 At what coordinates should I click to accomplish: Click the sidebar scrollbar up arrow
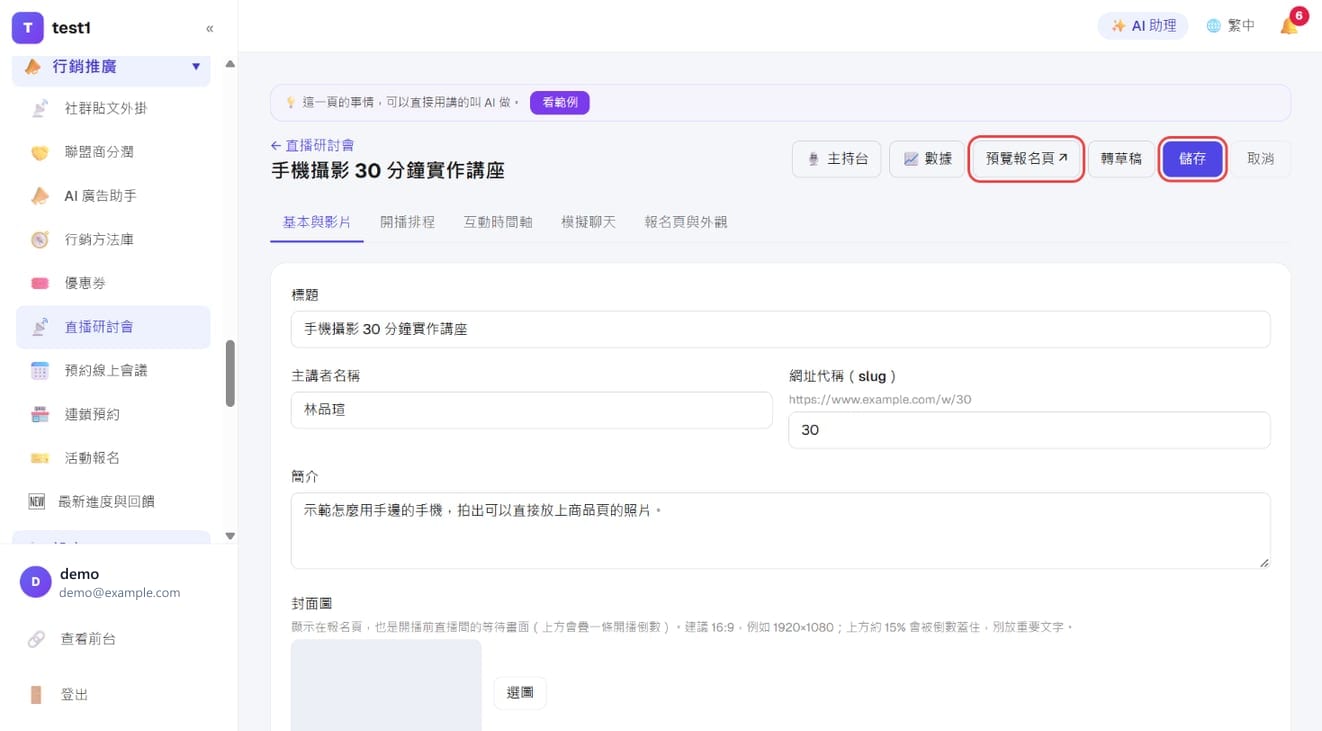[230, 64]
